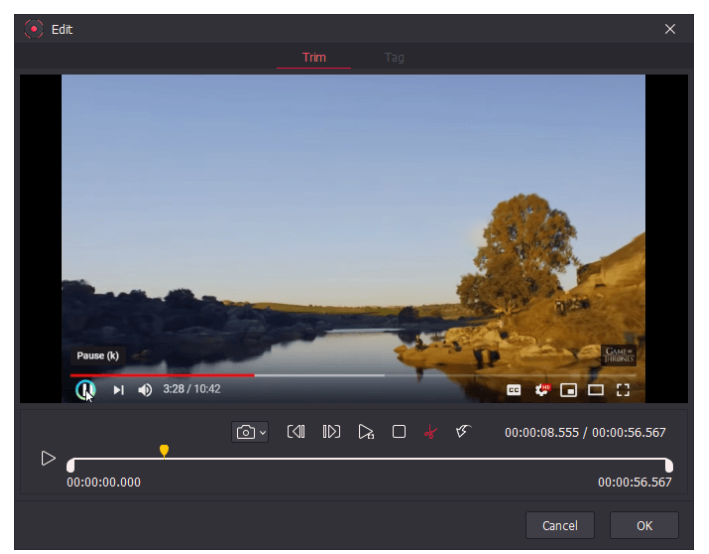Viewport: 709px width, 554px height.
Task: Click the start time 00:00:00.000 label
Action: tap(104, 483)
